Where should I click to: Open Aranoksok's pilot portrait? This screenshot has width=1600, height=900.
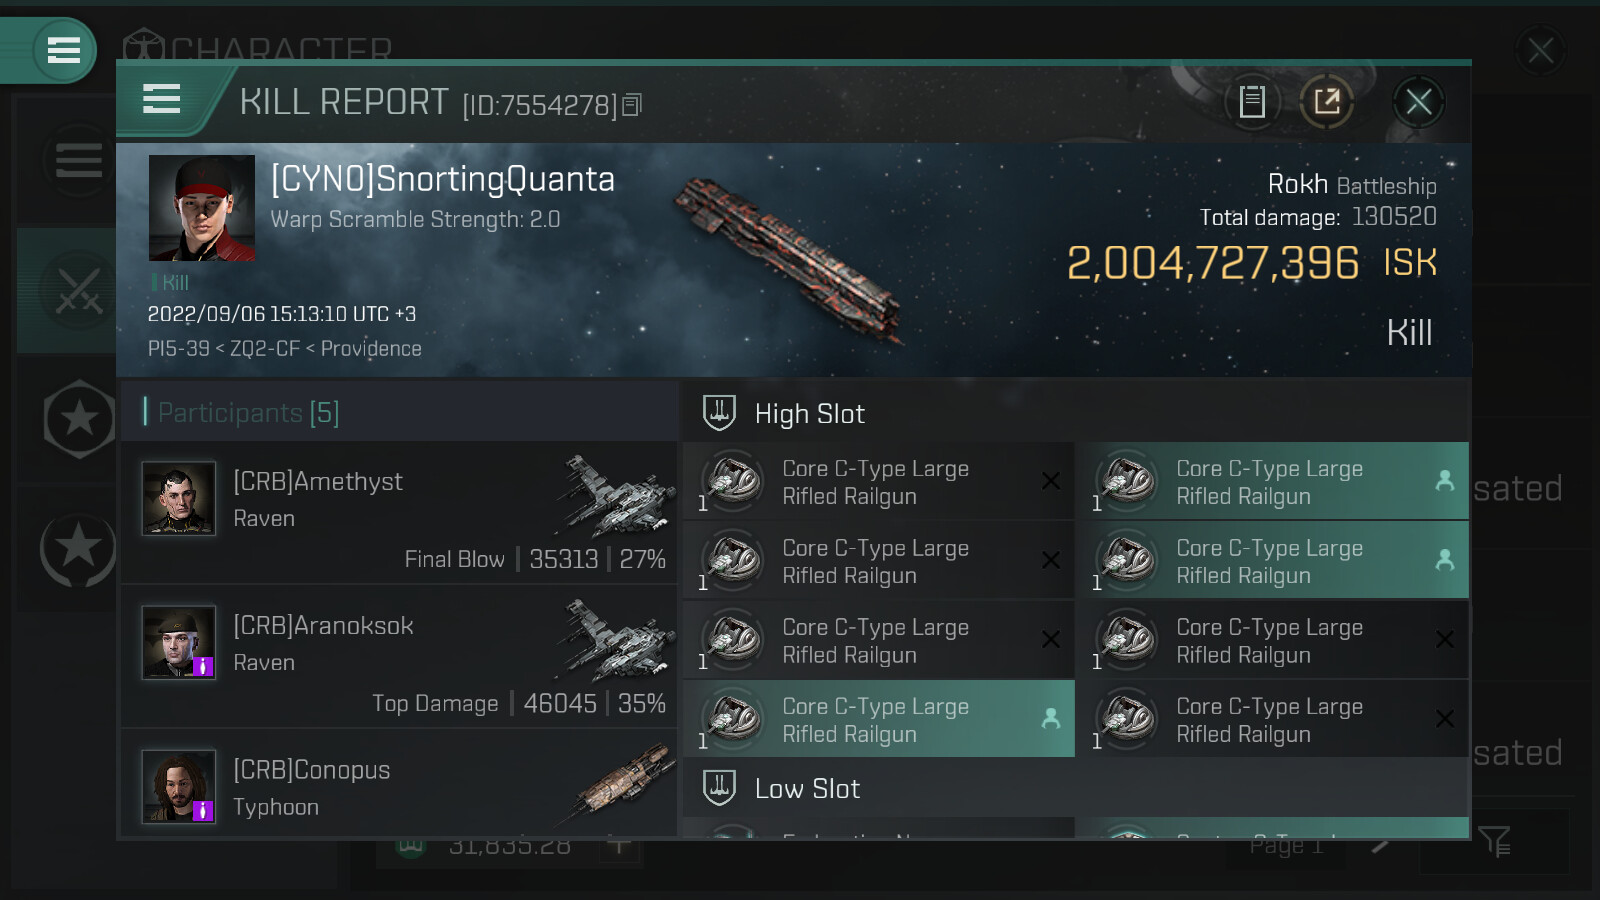point(178,642)
